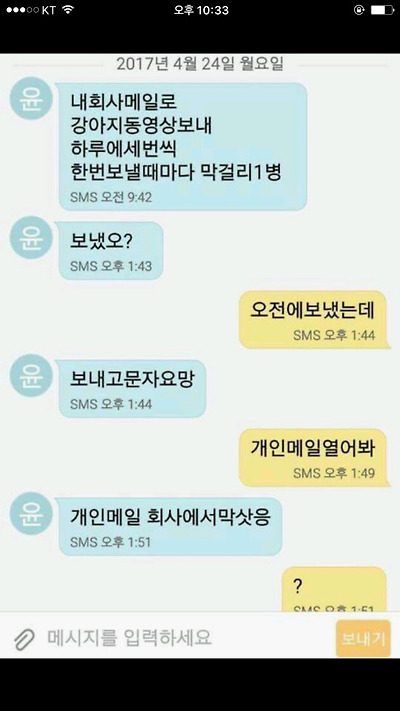The width and height of the screenshot is (400, 711).
Task: Tap the orange 보내기 send button
Action: point(363,638)
